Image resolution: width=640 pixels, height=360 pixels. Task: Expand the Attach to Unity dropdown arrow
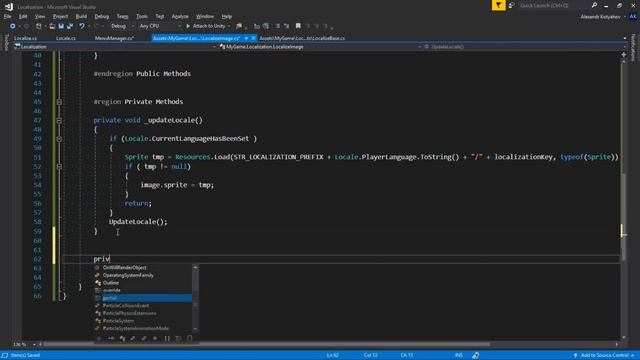click(x=229, y=26)
